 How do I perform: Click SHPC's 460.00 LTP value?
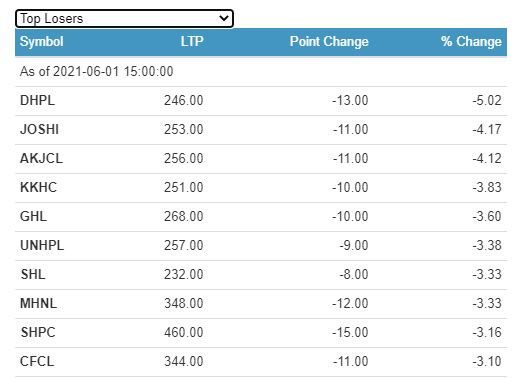(x=184, y=332)
